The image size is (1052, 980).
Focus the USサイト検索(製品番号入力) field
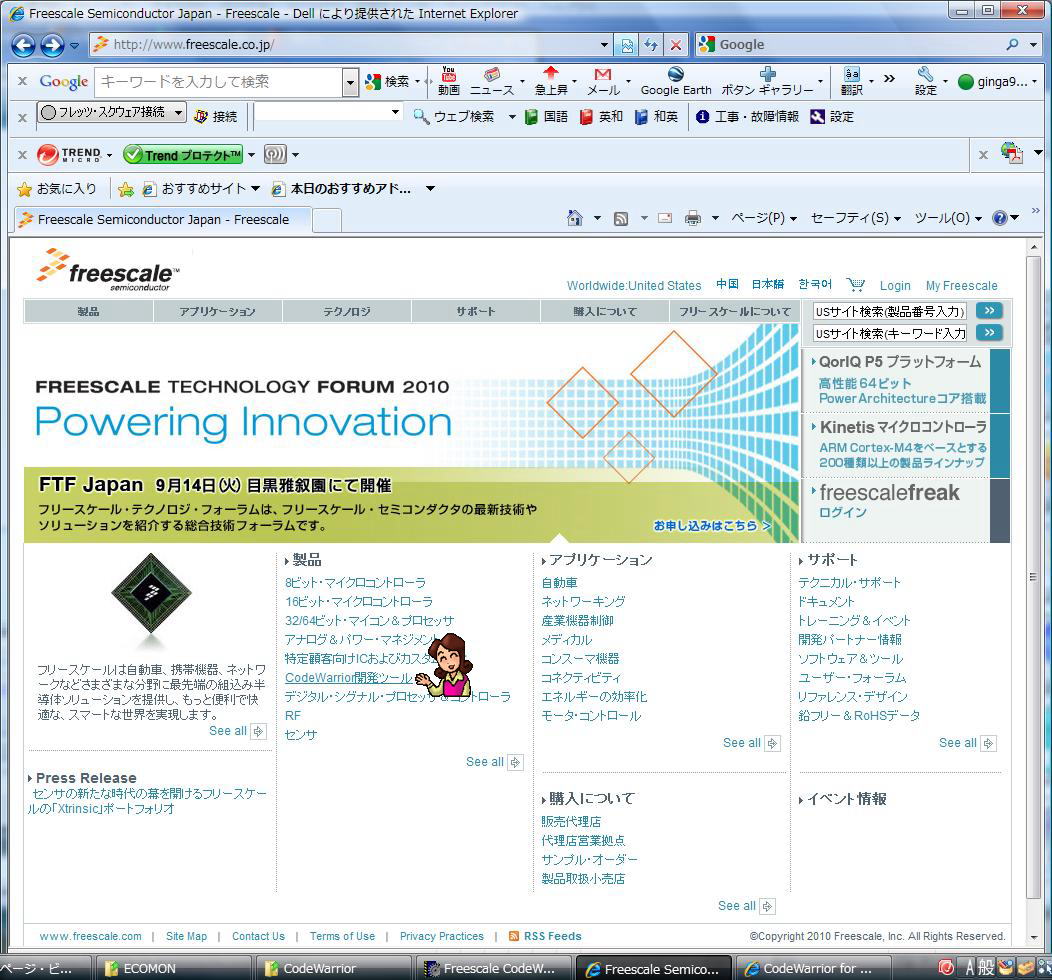click(x=890, y=311)
